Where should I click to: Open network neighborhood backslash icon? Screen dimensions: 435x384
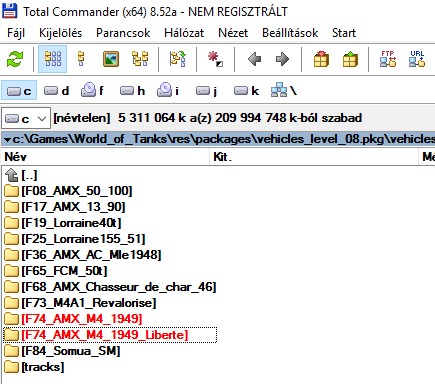[x=284, y=90]
